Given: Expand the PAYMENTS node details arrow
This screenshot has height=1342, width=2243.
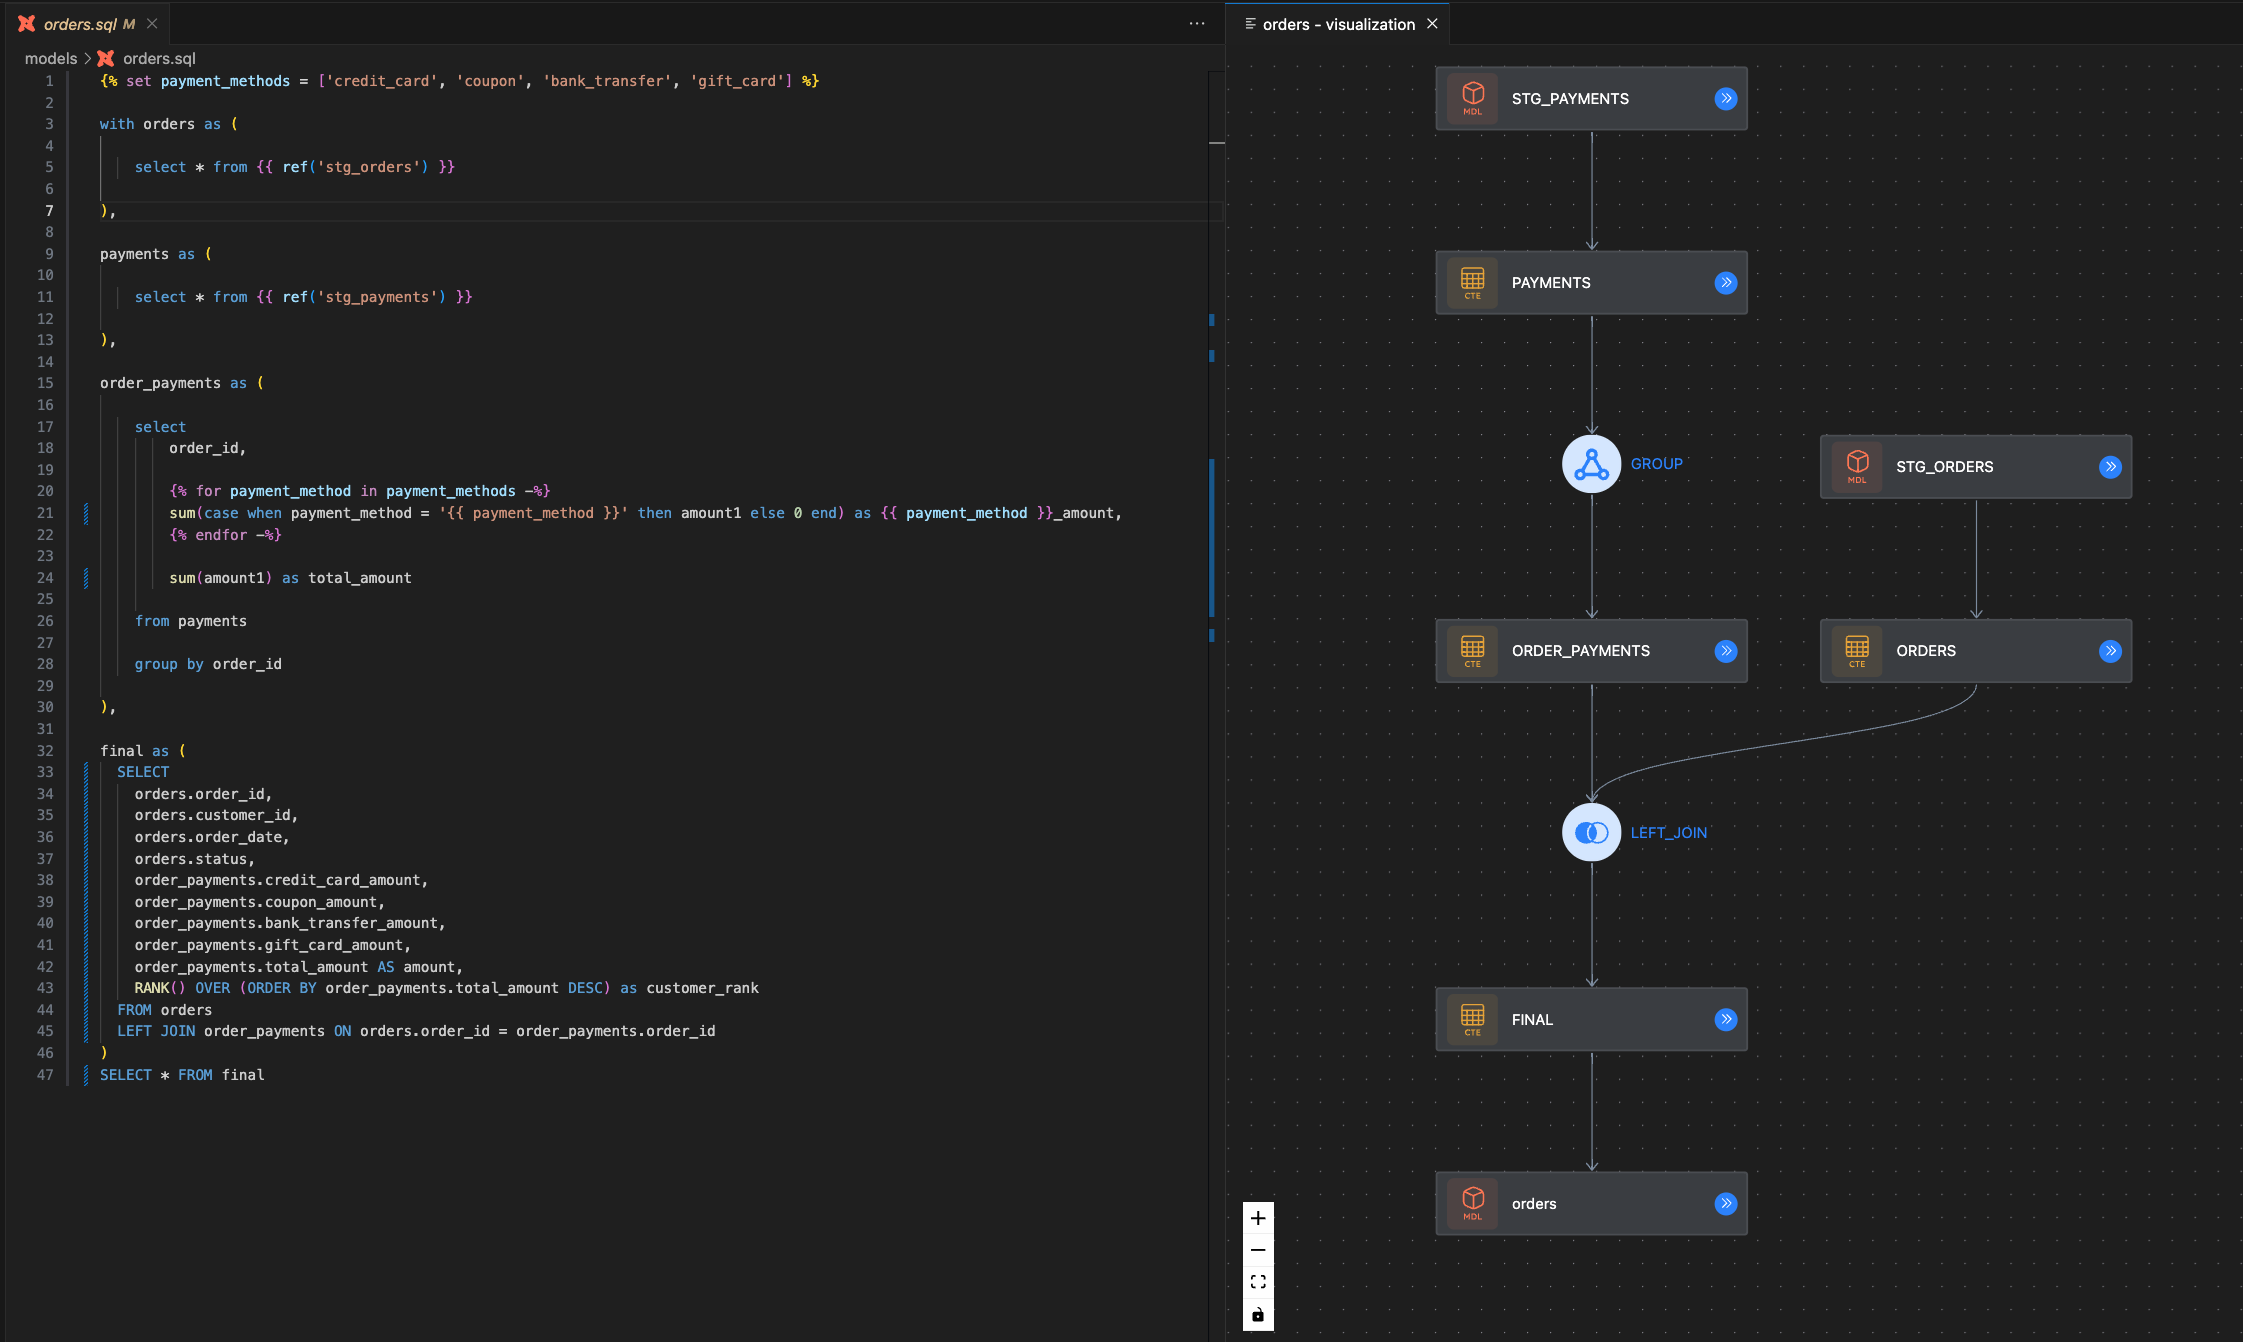Looking at the screenshot, I should pyautogui.click(x=1725, y=283).
